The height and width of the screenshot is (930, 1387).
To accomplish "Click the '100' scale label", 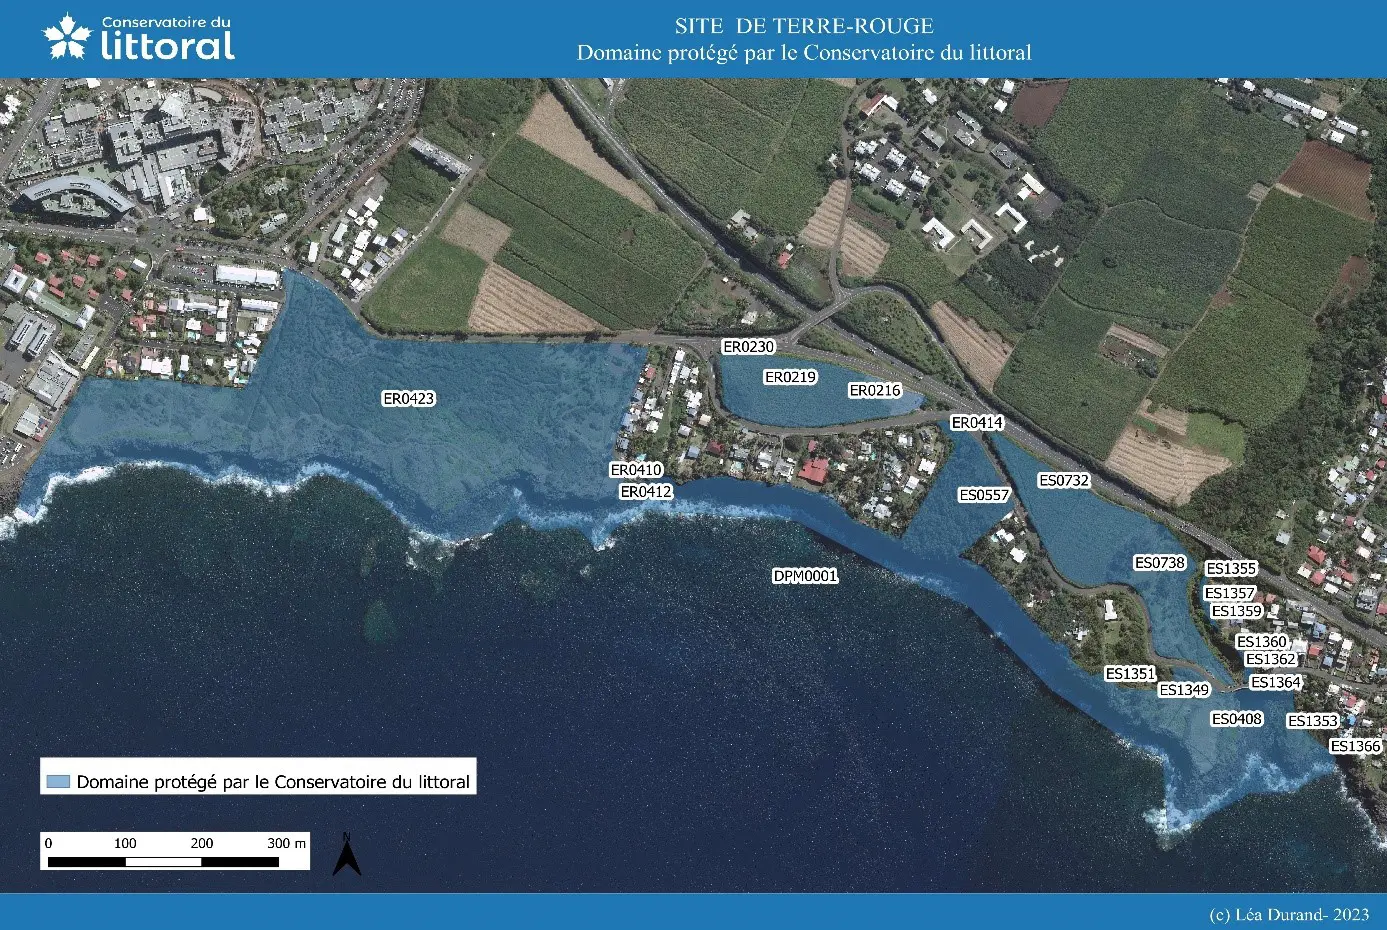I will pyautogui.click(x=125, y=843).
